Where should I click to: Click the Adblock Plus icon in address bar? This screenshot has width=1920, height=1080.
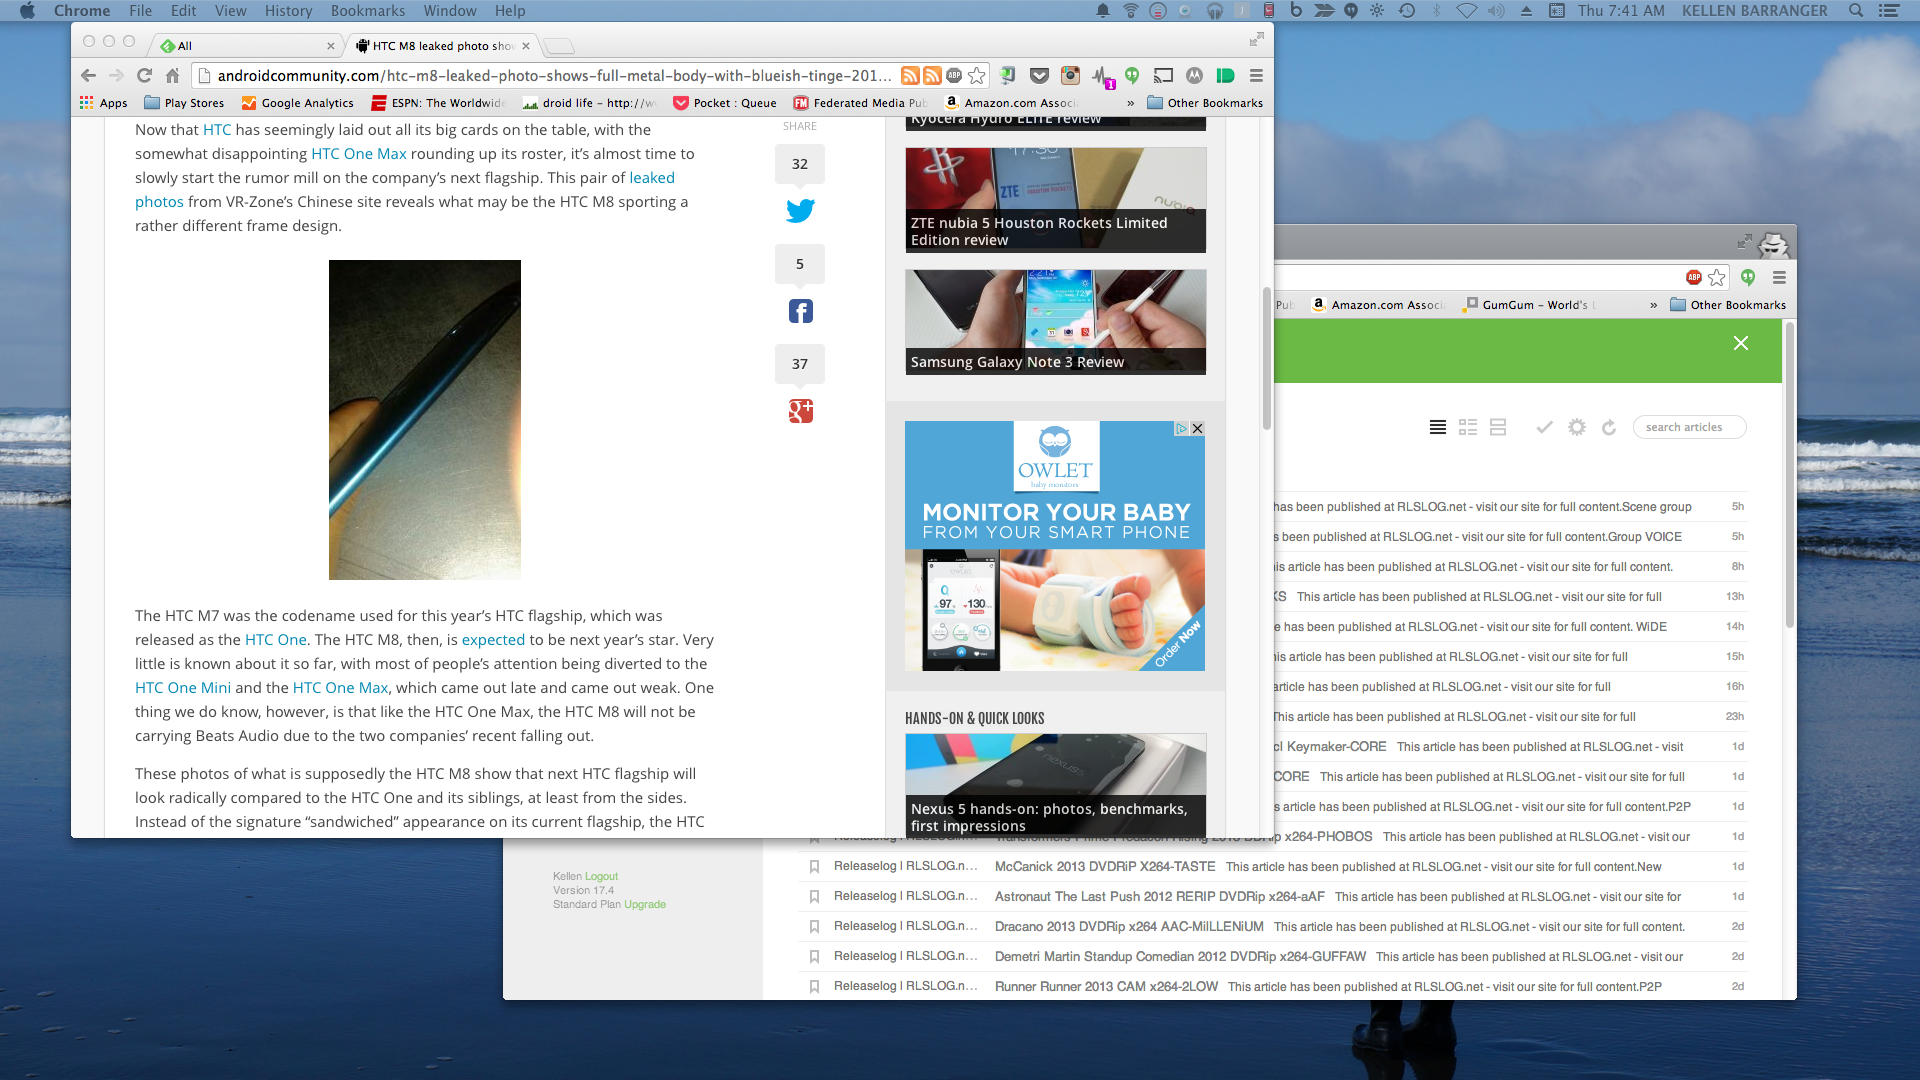[x=954, y=76]
